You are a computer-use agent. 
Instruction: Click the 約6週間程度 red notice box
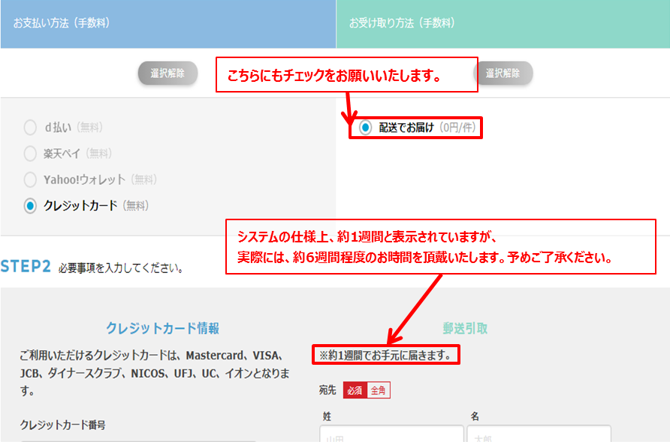tap(441, 247)
